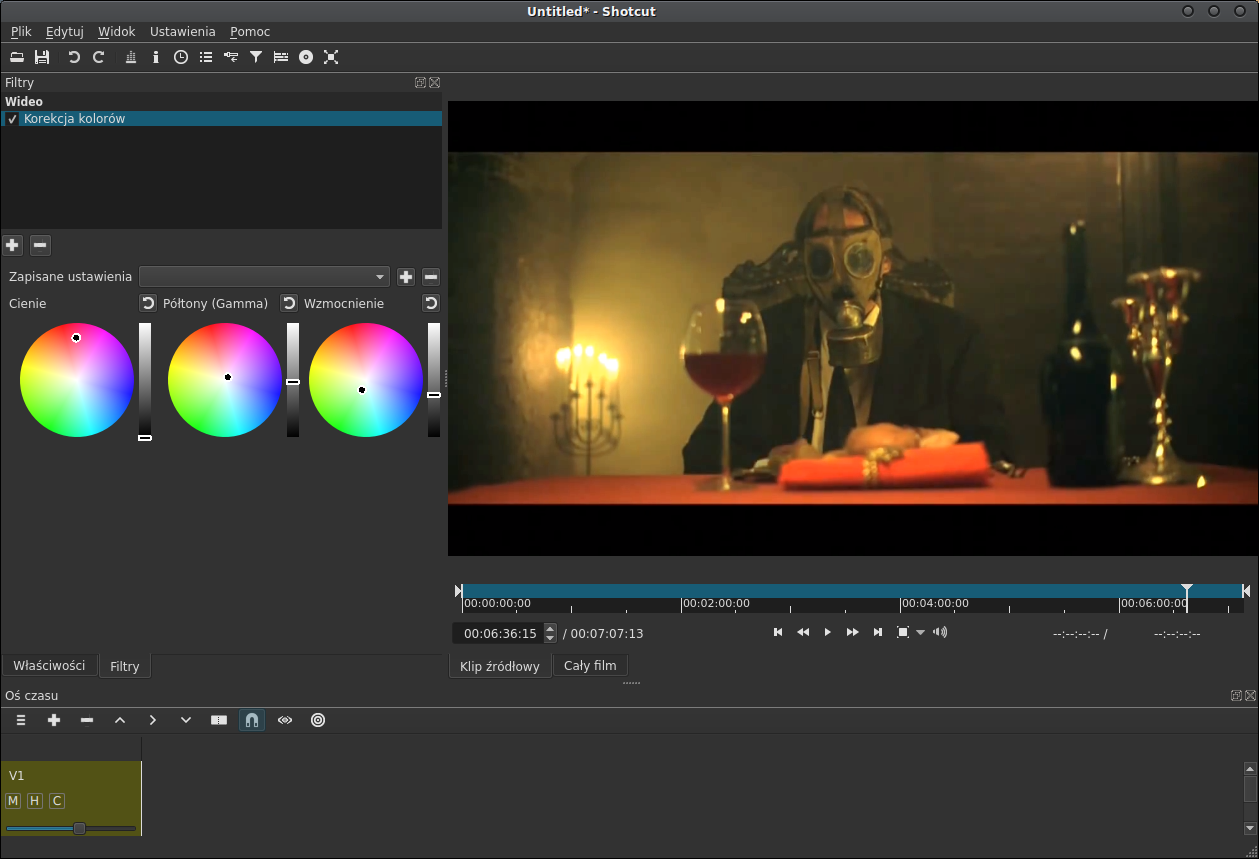Ripple delete with the timeline minus icon
Image resolution: width=1259 pixels, height=859 pixels.
pos(87,720)
